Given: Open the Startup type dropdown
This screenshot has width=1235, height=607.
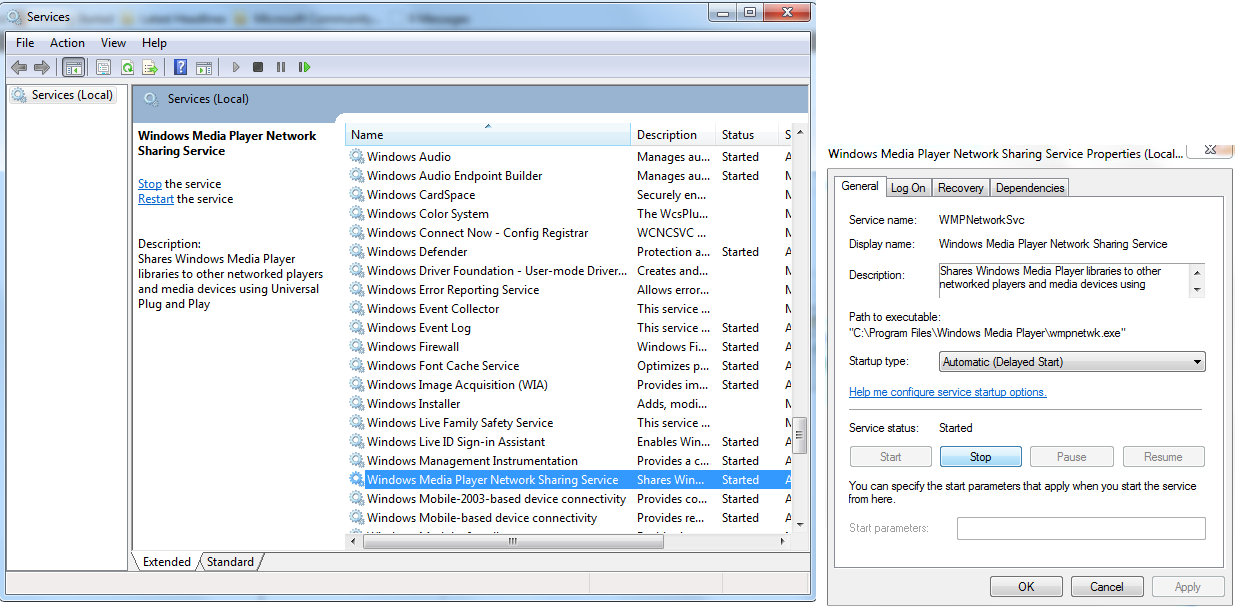Looking at the screenshot, I should (x=1072, y=362).
